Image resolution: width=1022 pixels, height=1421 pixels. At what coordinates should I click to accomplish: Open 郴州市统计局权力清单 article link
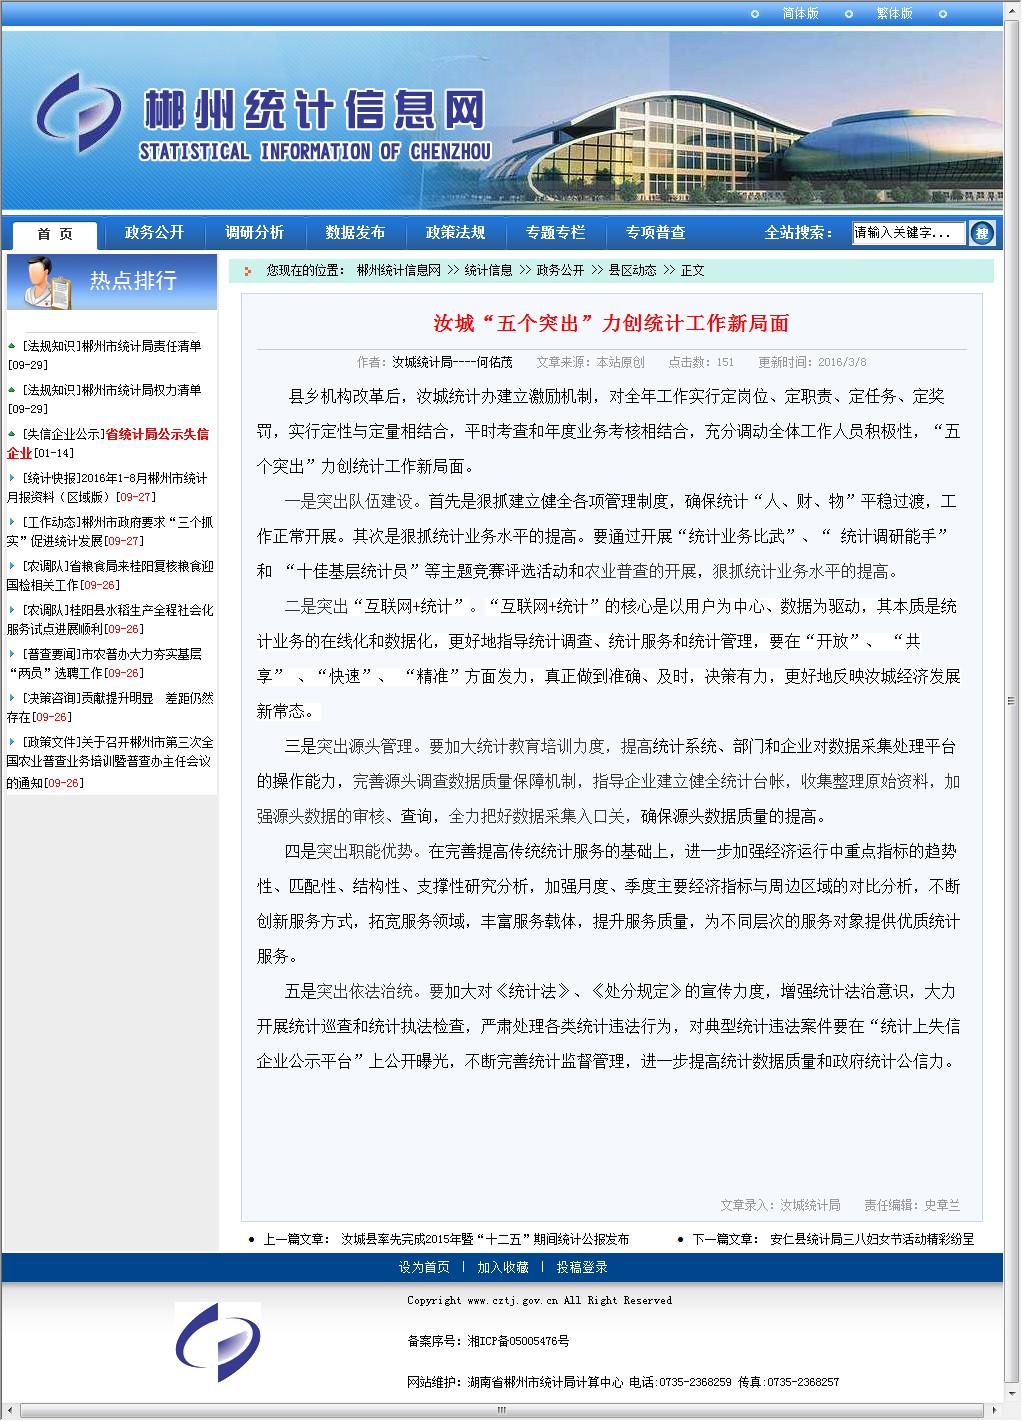142,390
